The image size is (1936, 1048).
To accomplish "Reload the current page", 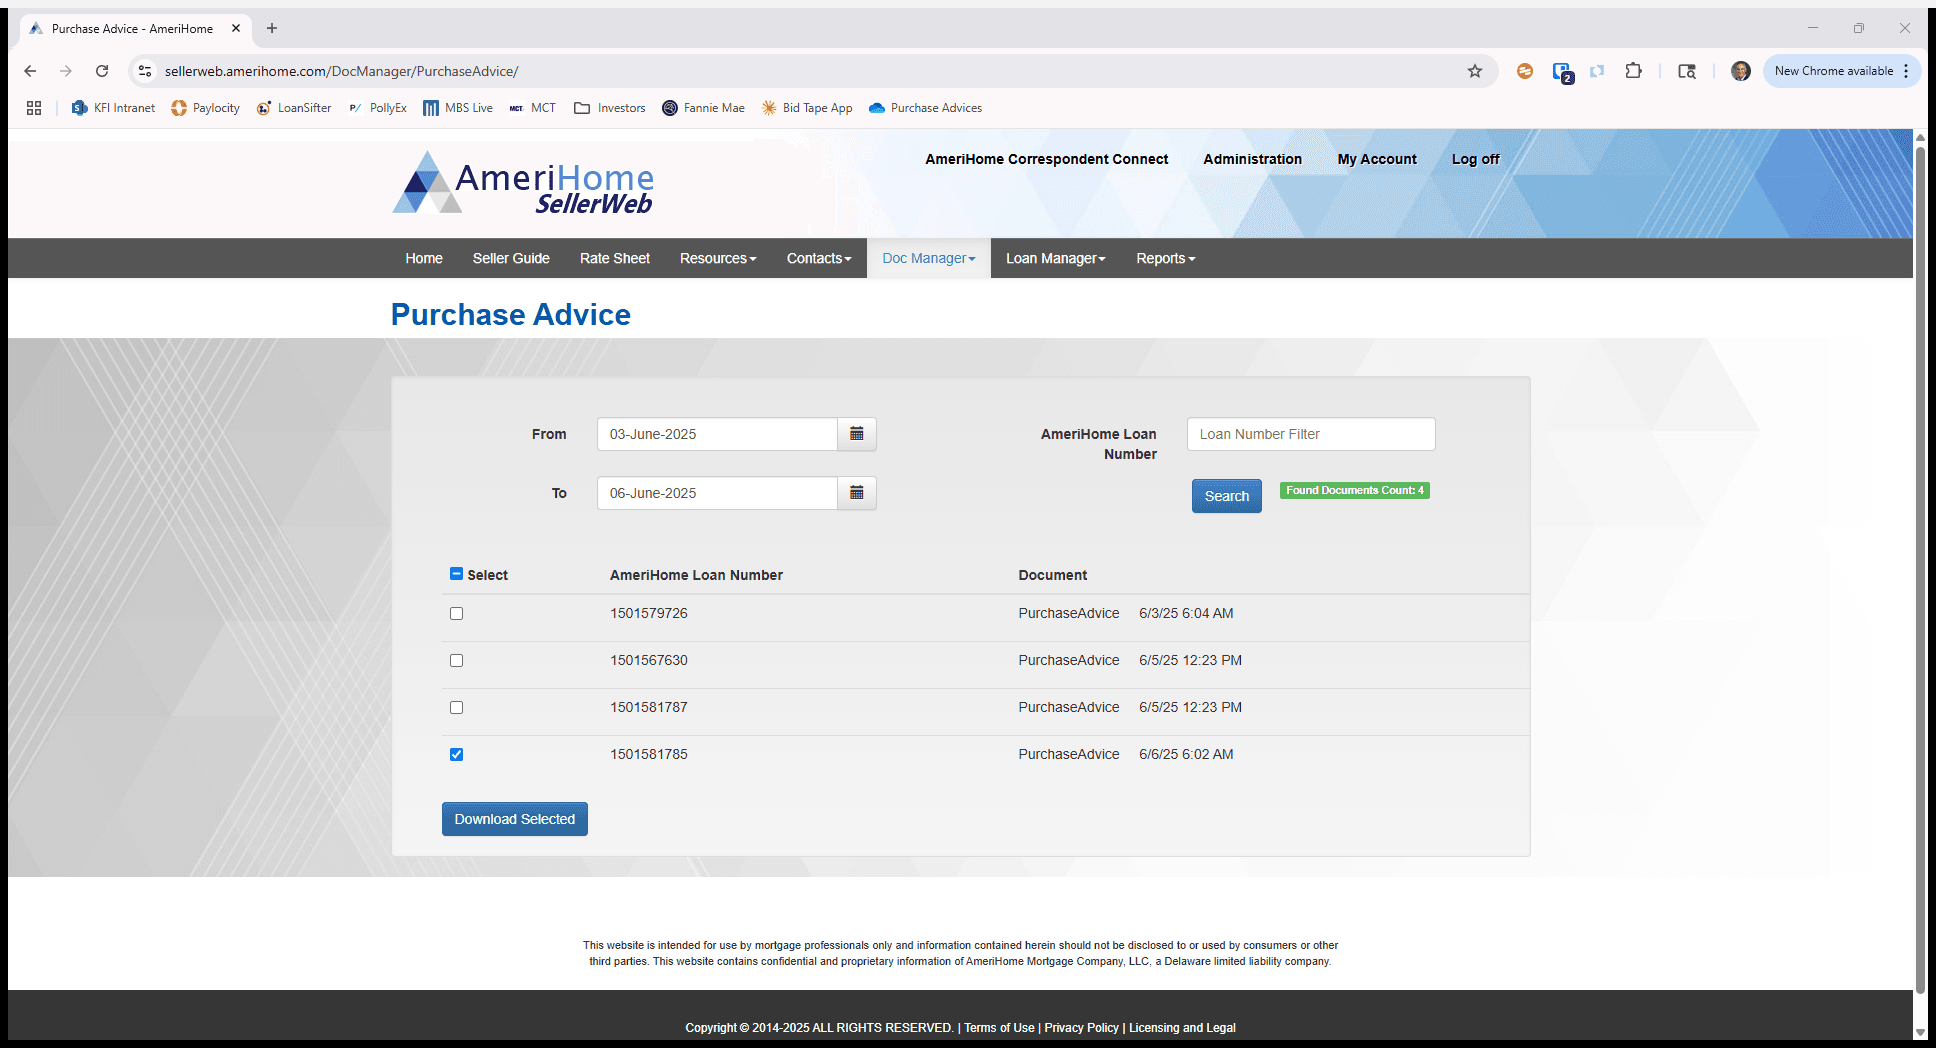I will coord(102,71).
